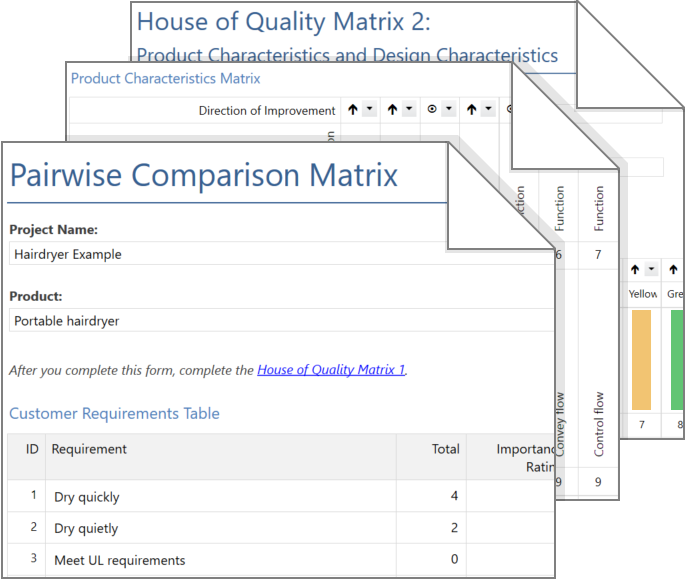Click the Total column header

(x=445, y=449)
